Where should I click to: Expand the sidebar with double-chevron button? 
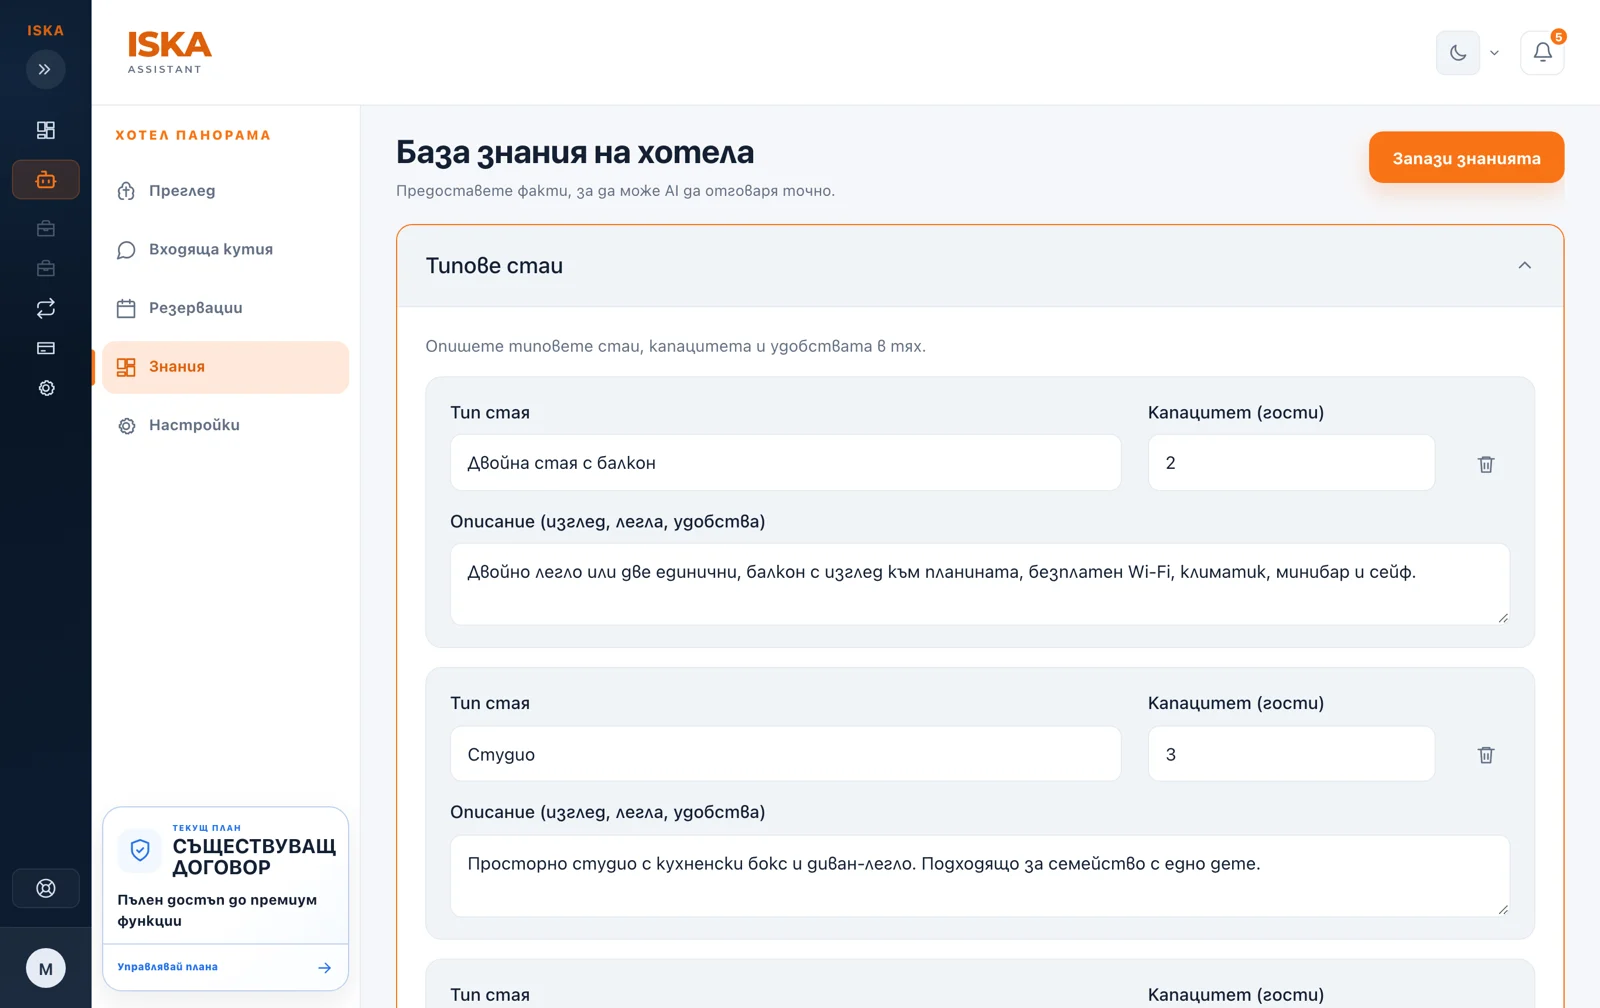click(45, 69)
